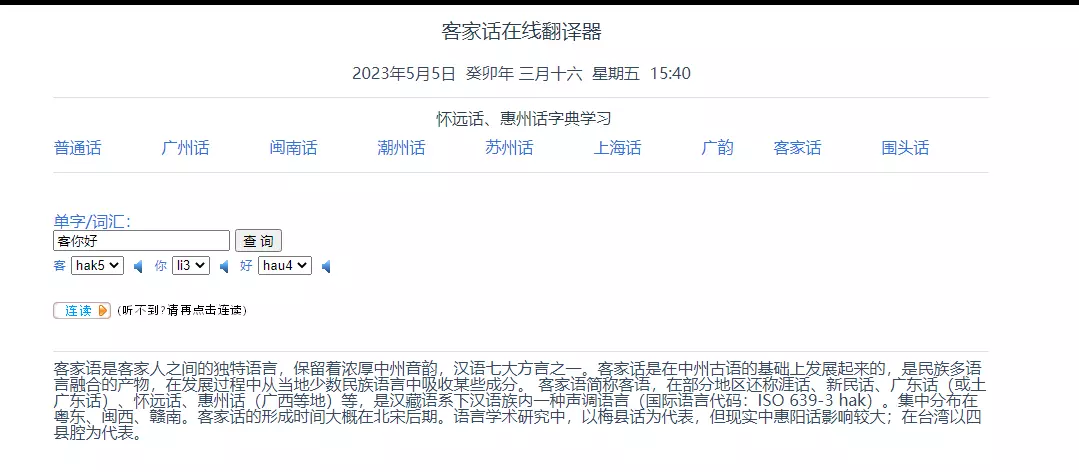Screen dimensions: 1079x472
Task: Click the character label 你 before li3
Action: coord(160,266)
